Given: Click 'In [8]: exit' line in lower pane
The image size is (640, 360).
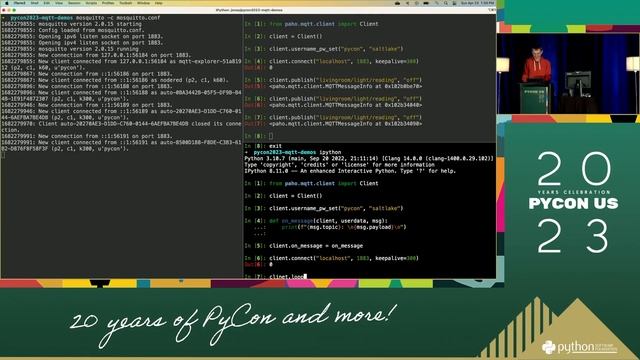Looking at the screenshot, I should pyautogui.click(x=263, y=146).
